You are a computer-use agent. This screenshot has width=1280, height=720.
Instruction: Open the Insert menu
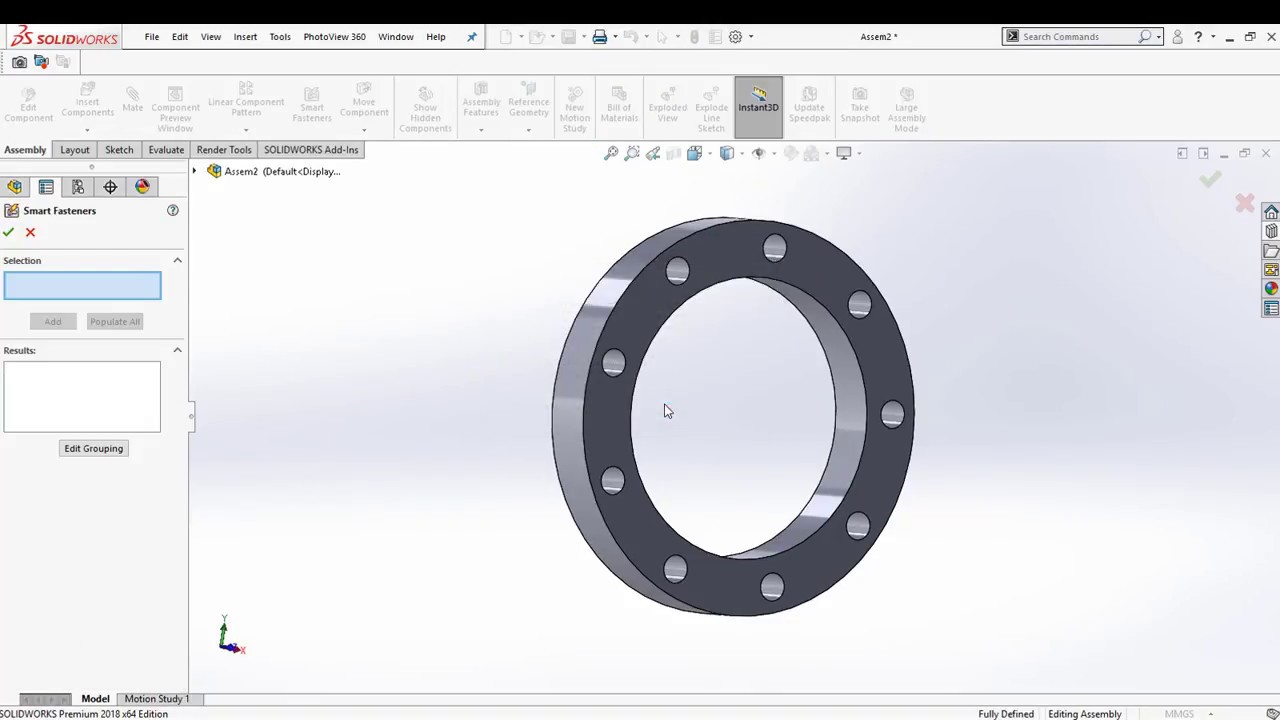(245, 37)
